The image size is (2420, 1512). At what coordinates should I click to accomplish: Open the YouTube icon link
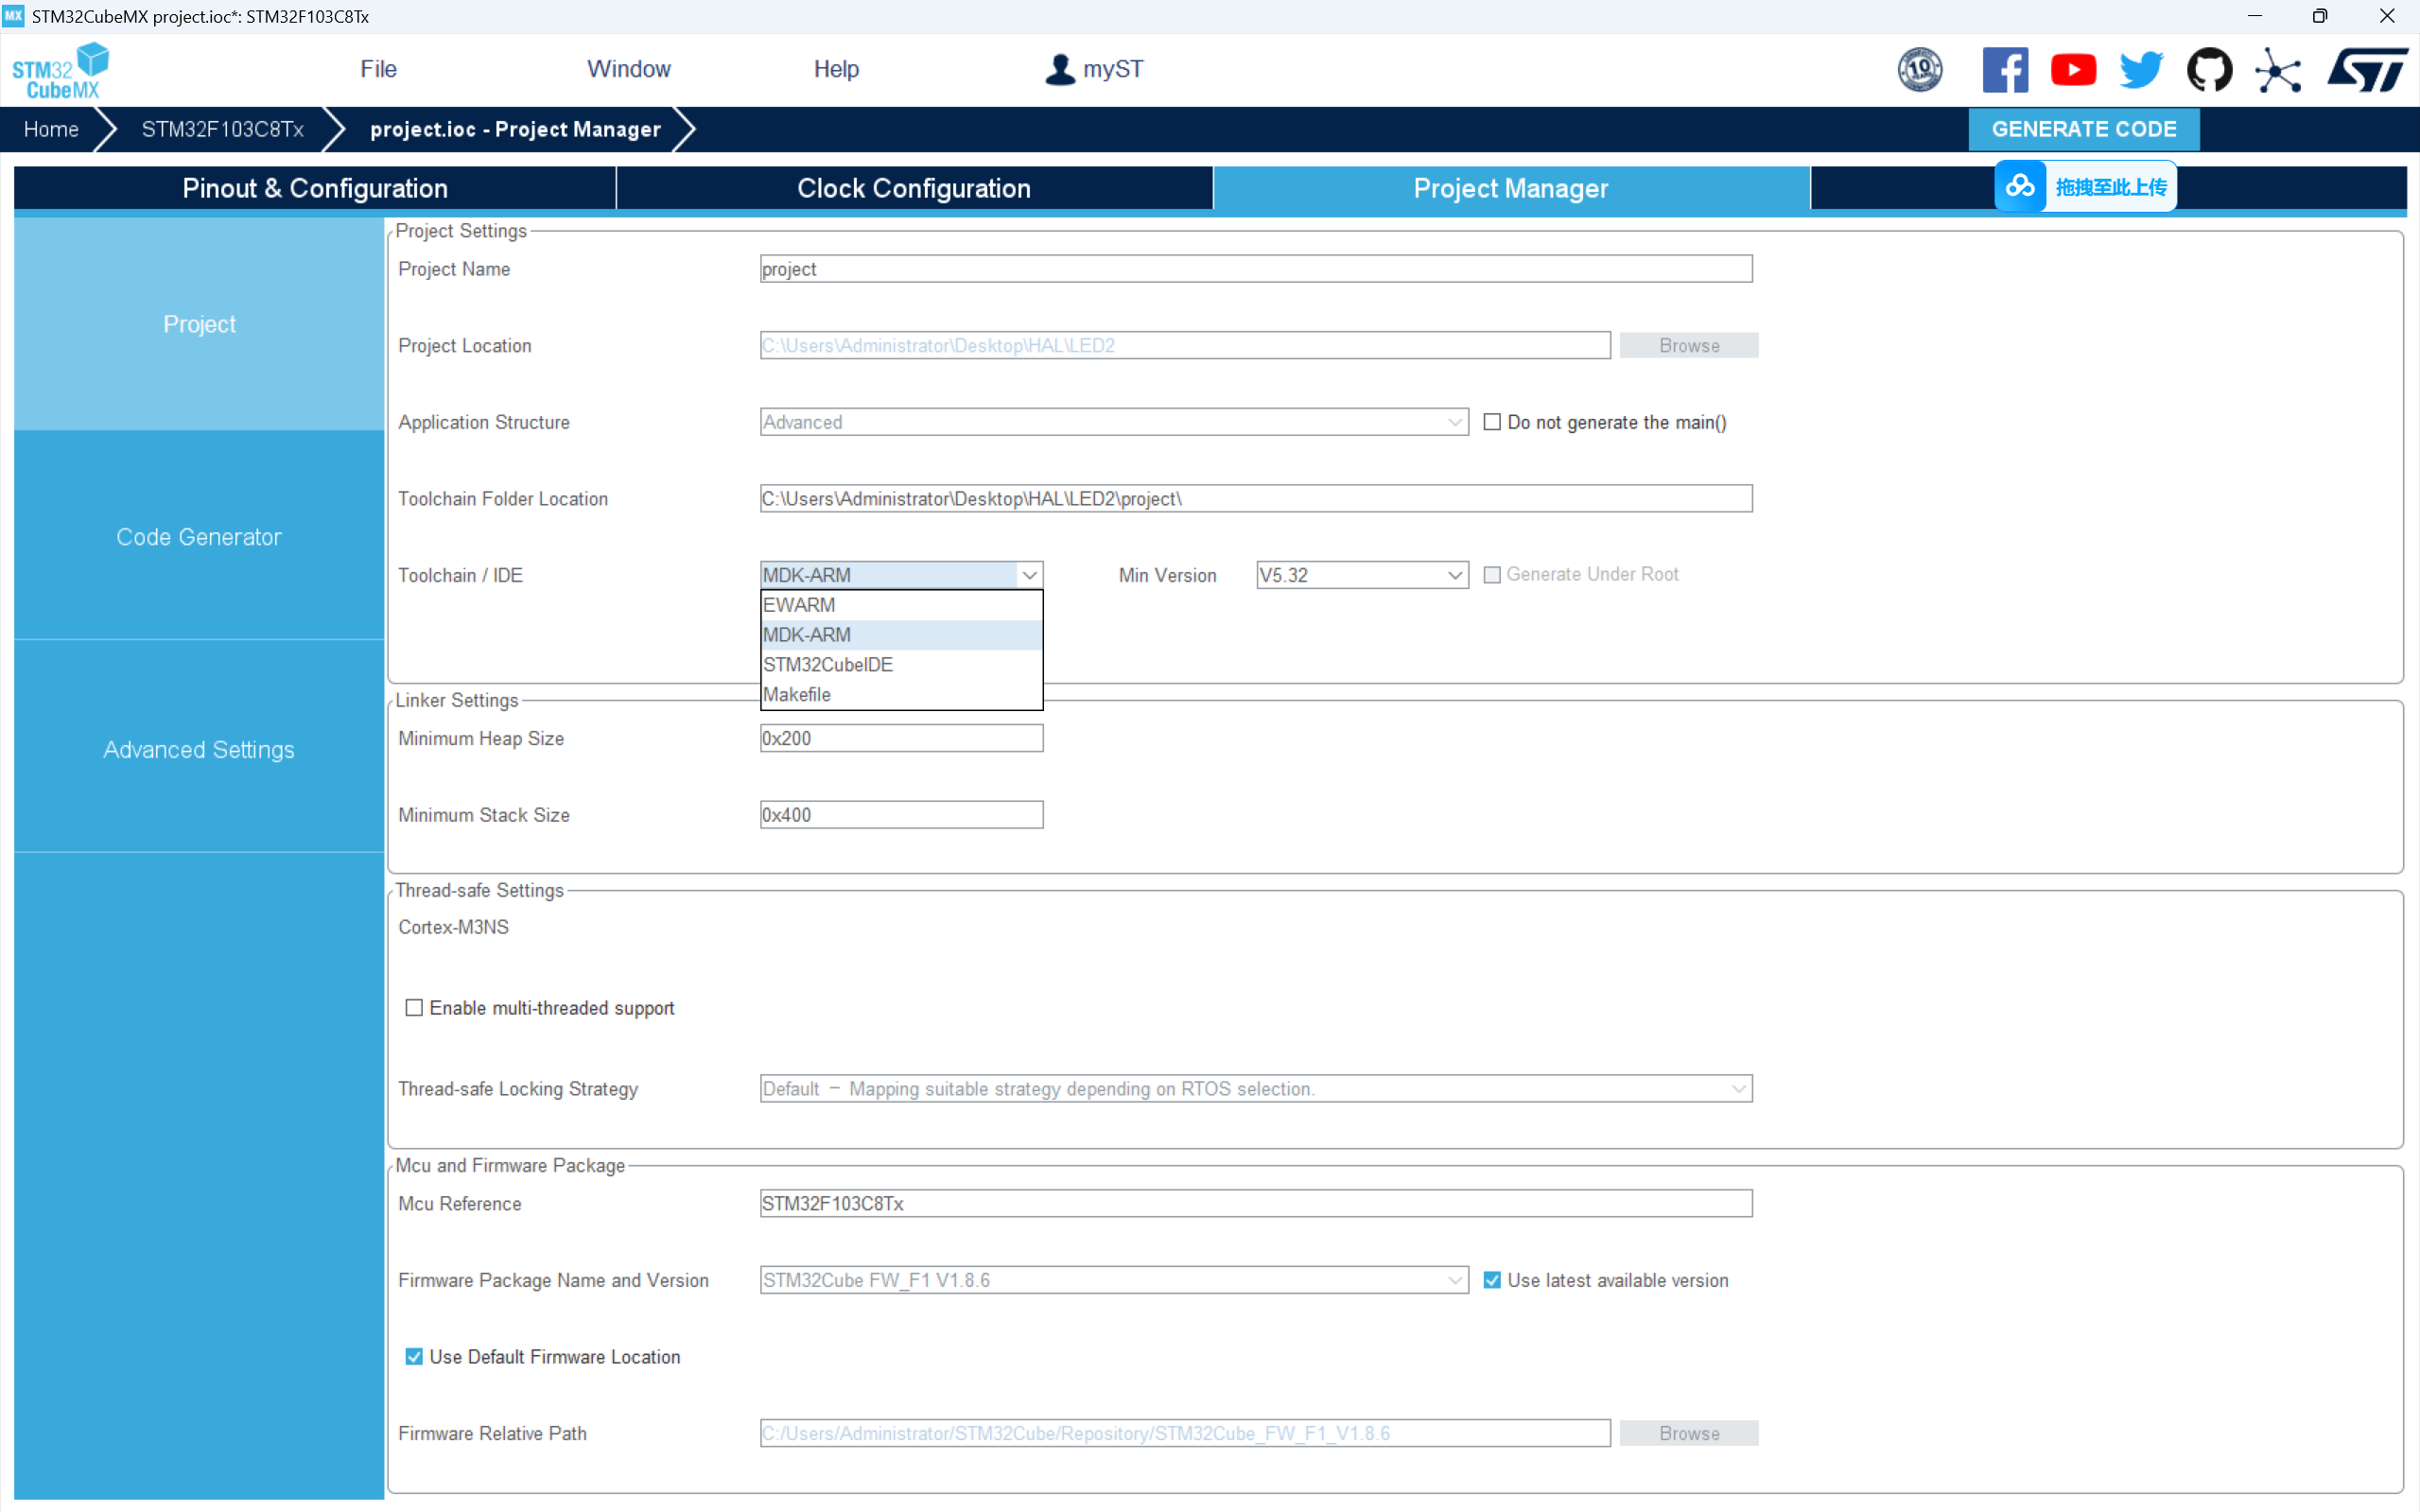(2073, 70)
